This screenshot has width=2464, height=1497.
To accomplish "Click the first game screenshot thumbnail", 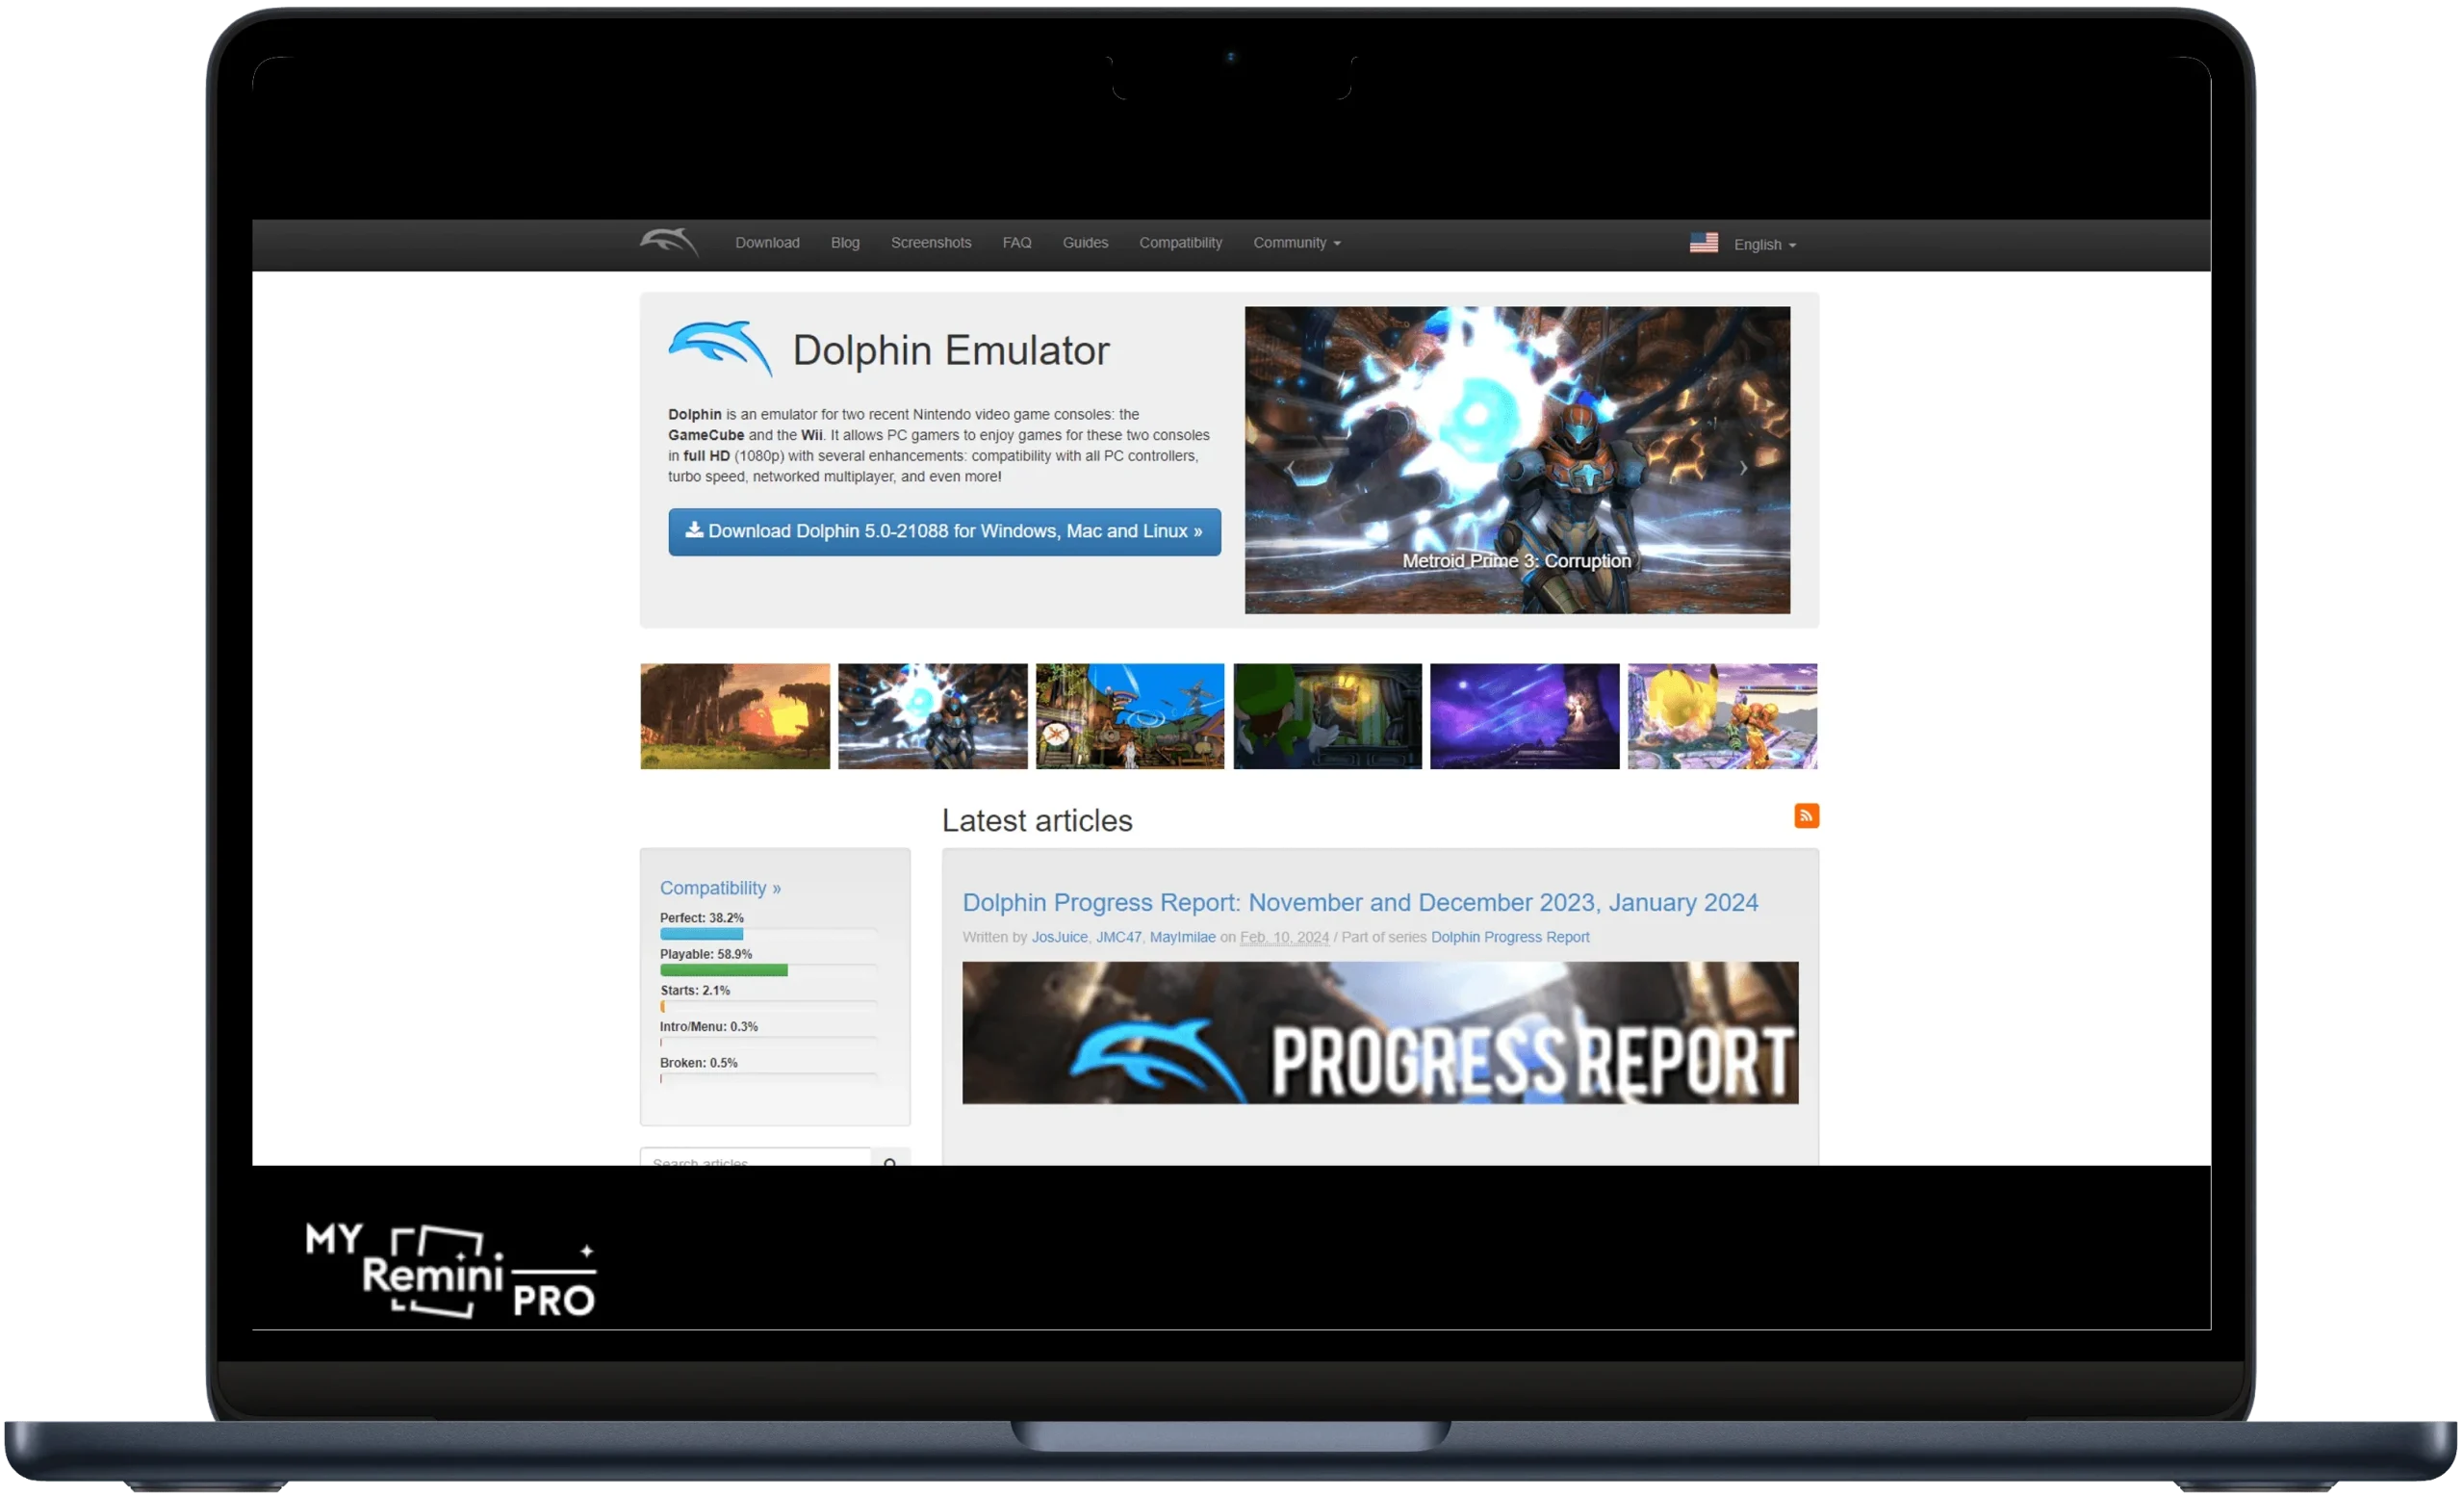I will click(734, 715).
